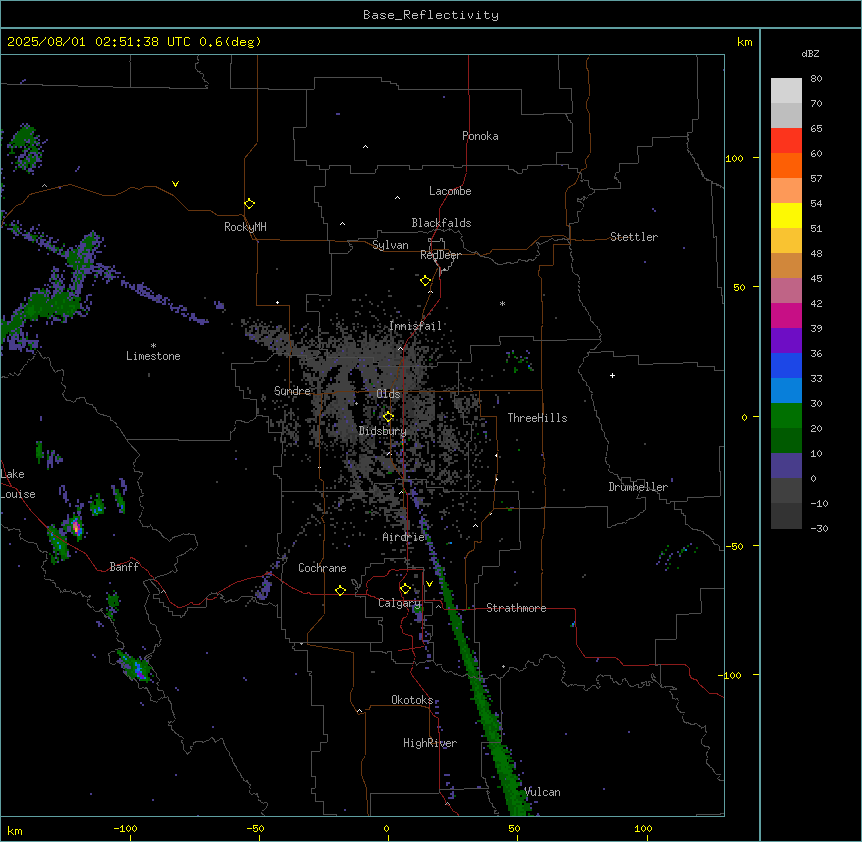The height and width of the screenshot is (842, 862).
Task: Click the Limestone label
Action: pyautogui.click(x=153, y=356)
